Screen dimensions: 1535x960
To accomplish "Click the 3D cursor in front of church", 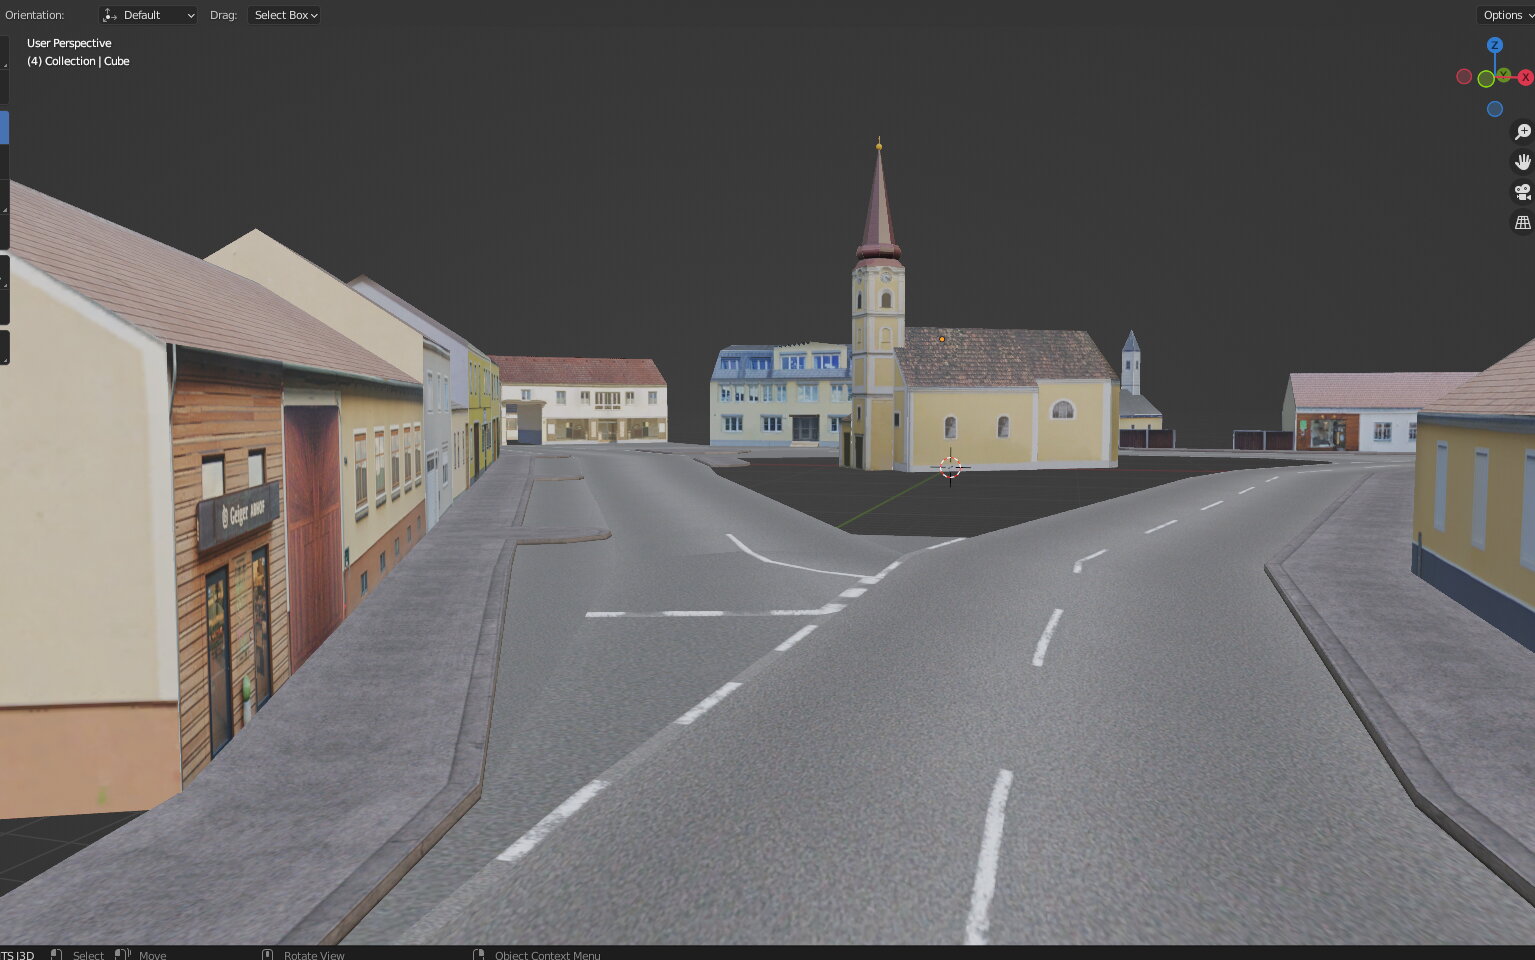I will pyautogui.click(x=950, y=467).
